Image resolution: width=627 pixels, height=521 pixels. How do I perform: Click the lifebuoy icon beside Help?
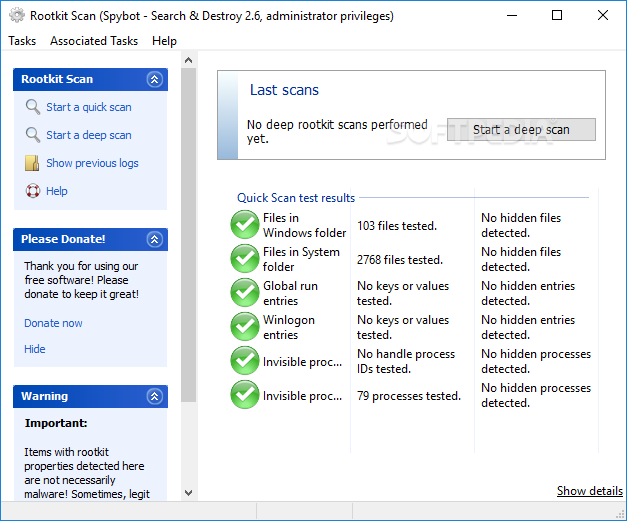pyautogui.click(x=33, y=191)
